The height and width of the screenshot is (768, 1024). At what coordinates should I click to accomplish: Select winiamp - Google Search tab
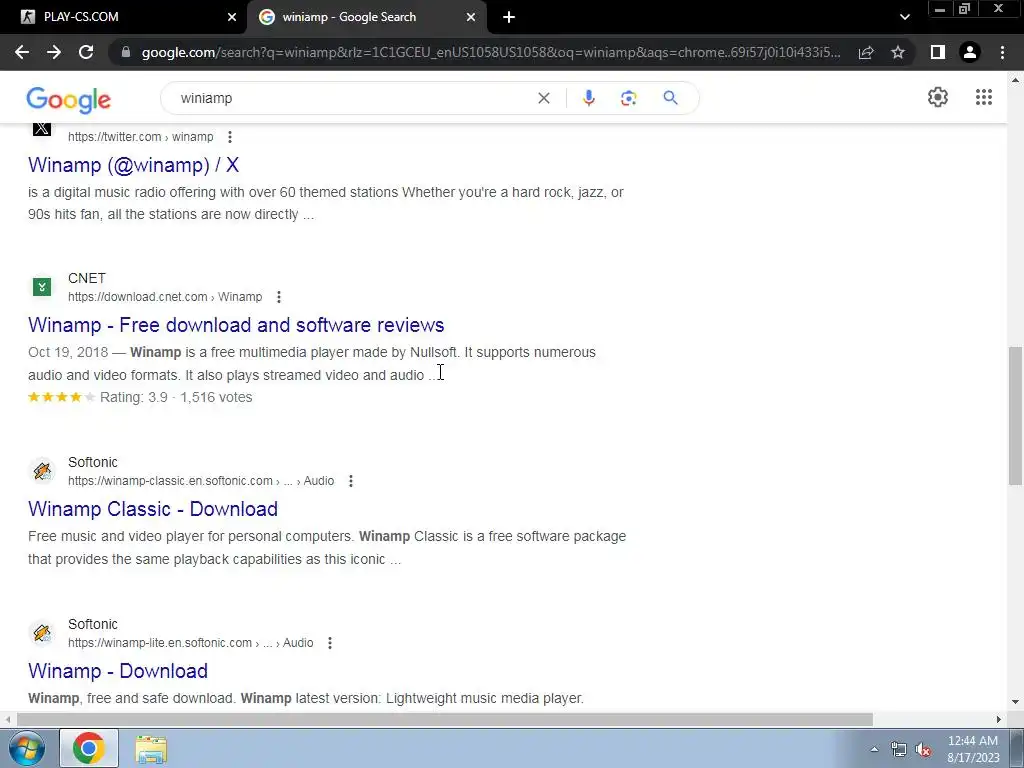click(366, 17)
